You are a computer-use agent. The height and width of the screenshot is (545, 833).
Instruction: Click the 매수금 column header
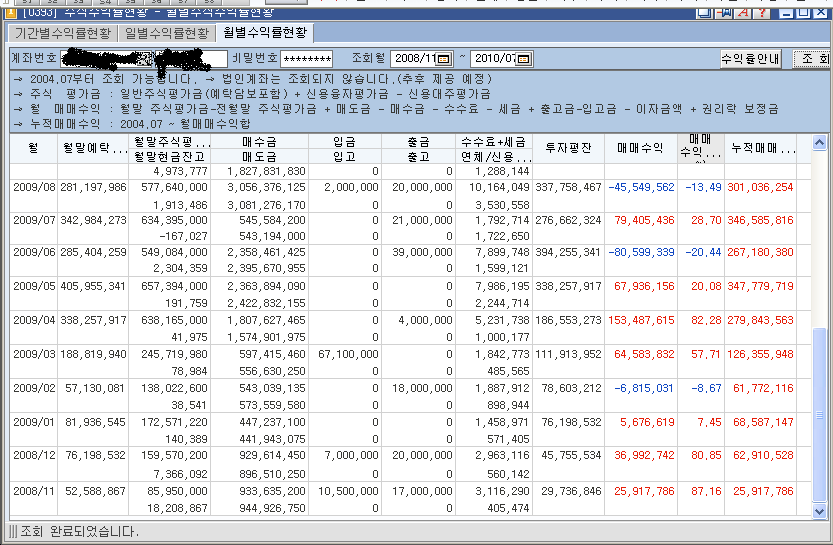(260, 142)
